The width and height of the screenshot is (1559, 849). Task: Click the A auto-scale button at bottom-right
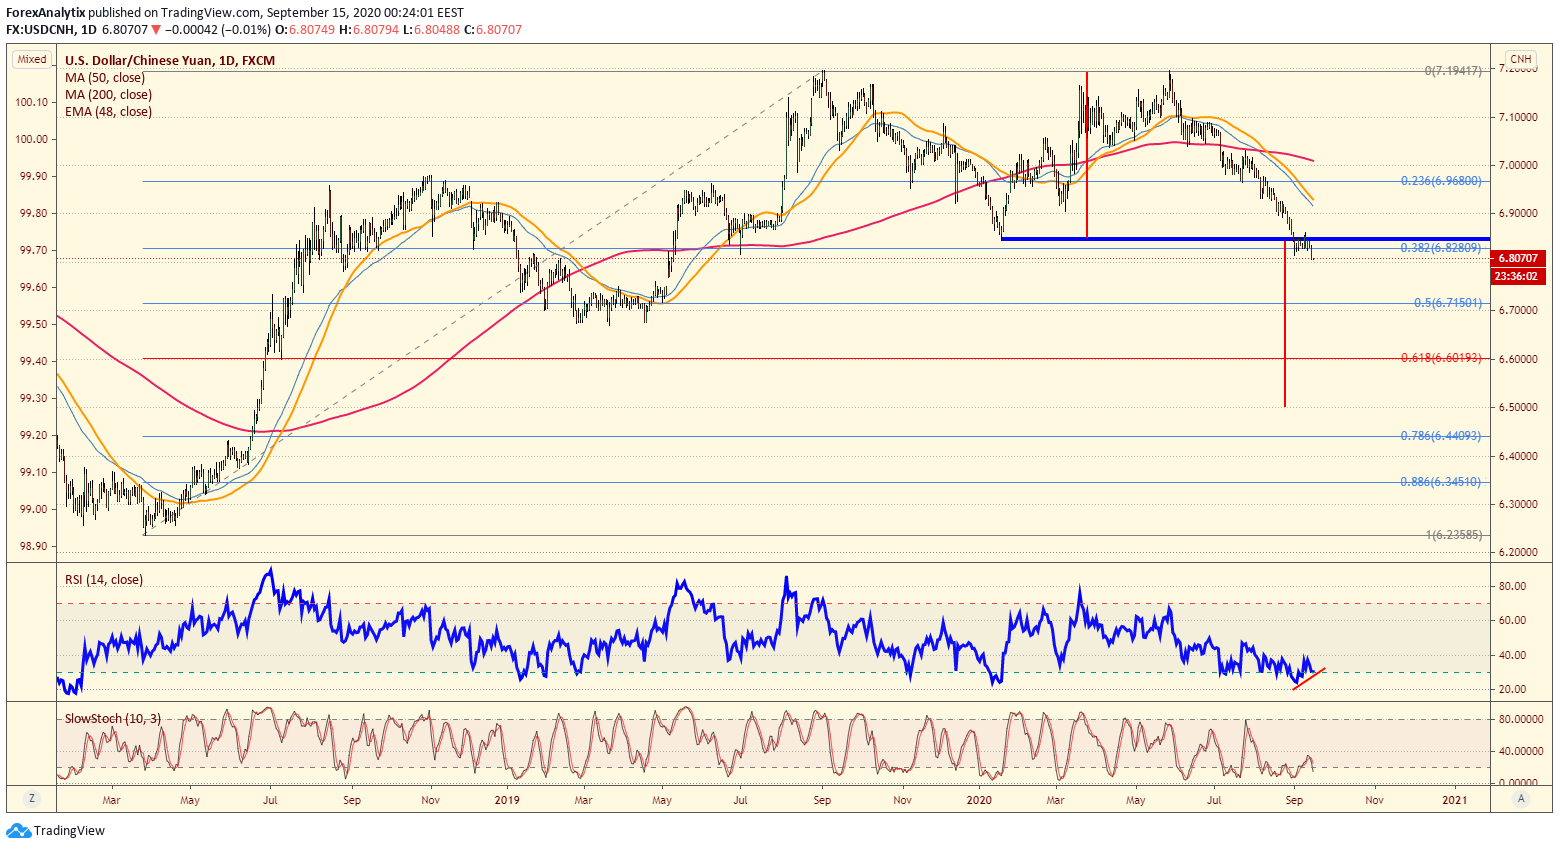click(1521, 798)
